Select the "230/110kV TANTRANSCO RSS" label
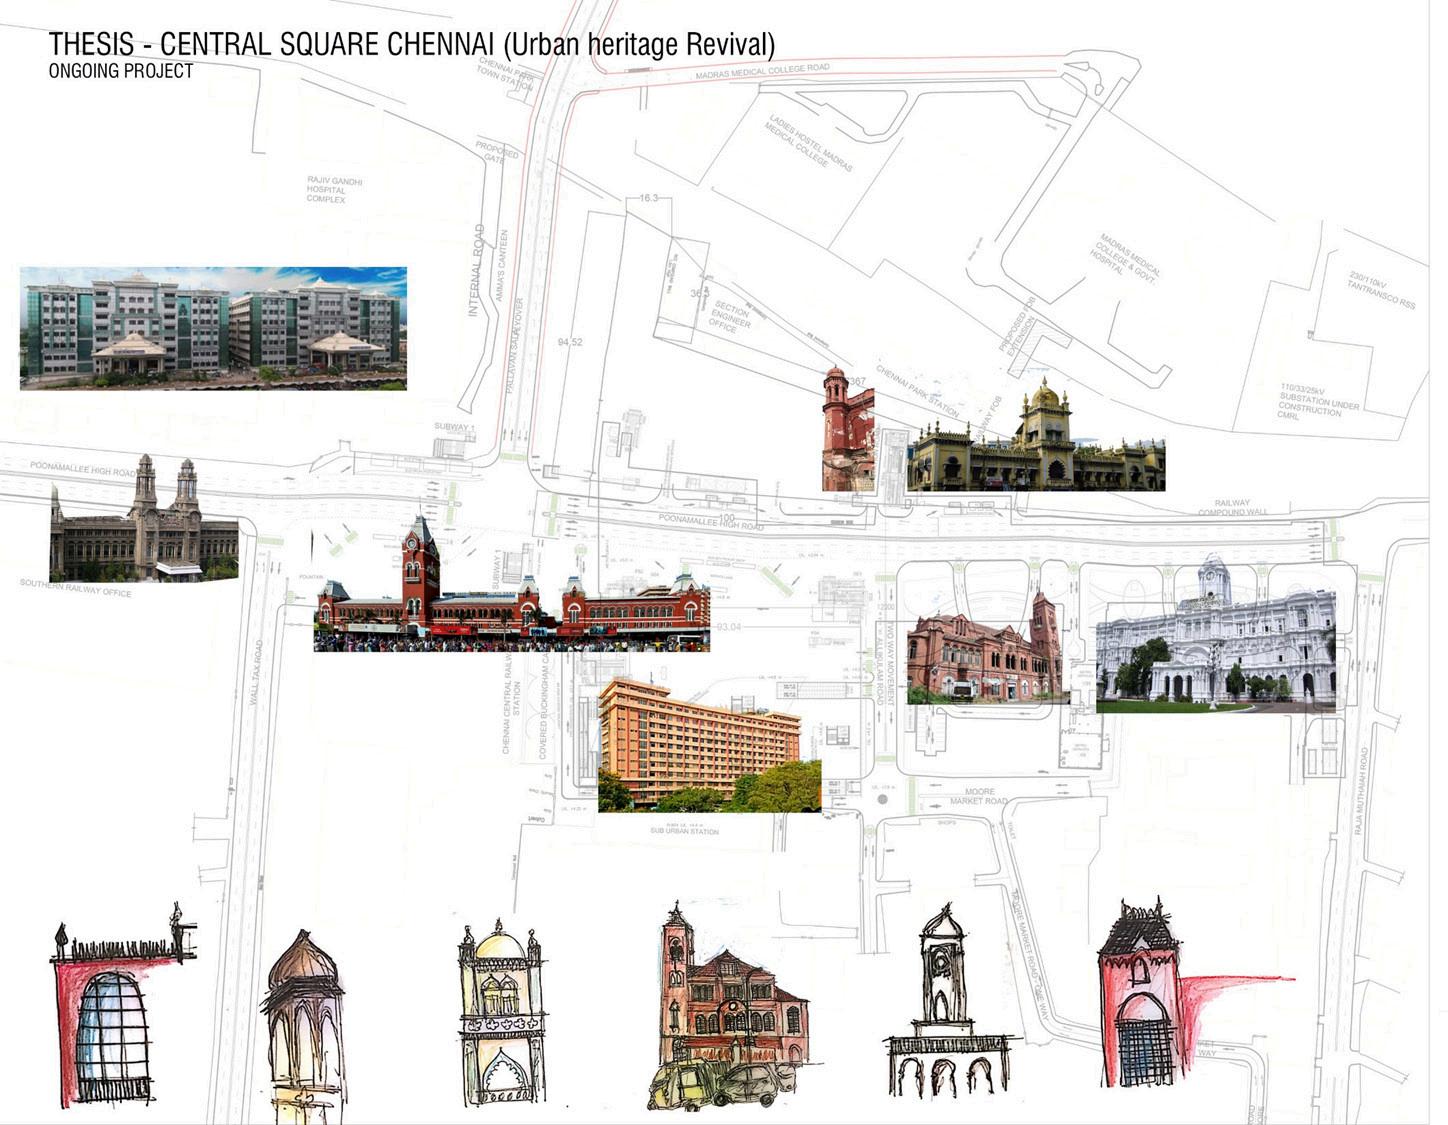1448x1125 pixels. click(x=1382, y=289)
